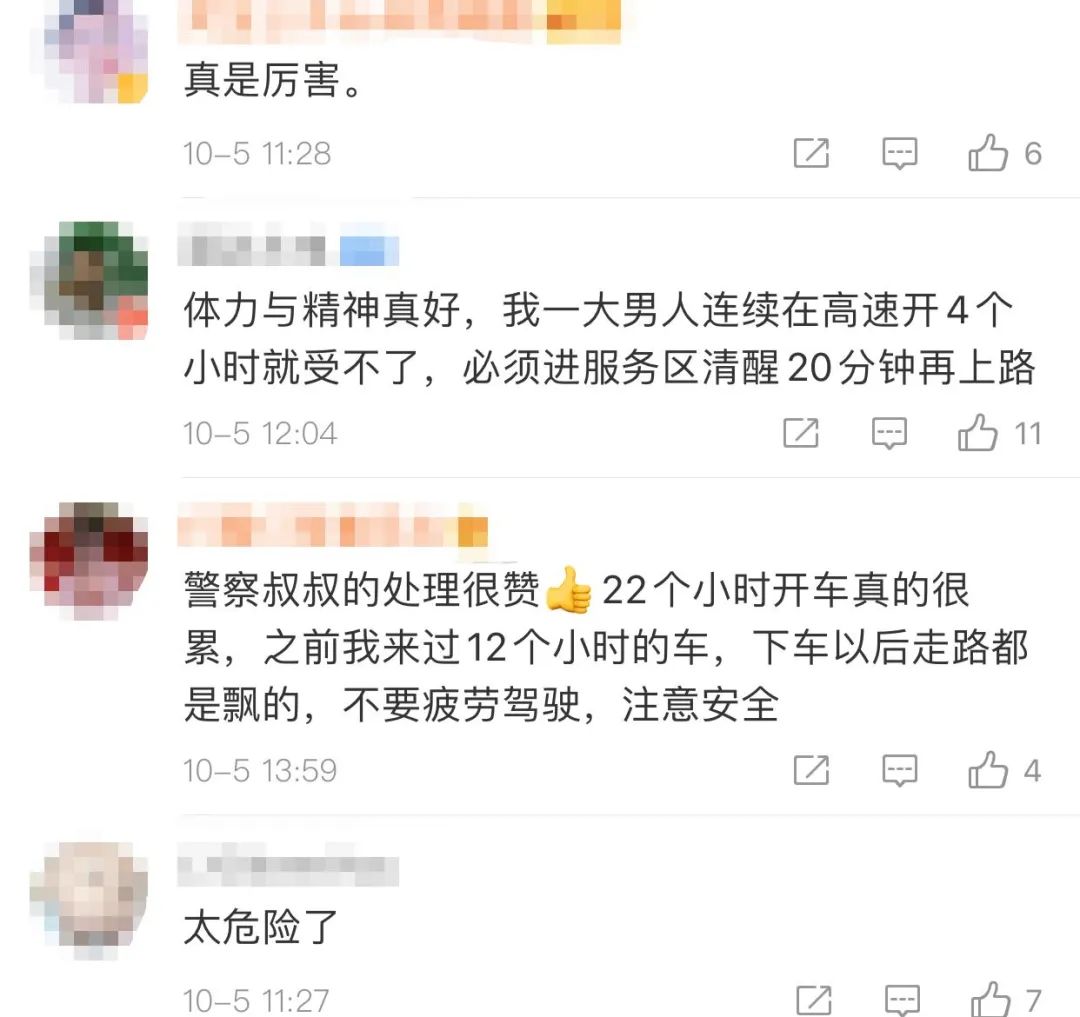Tap the comment text "太危险了"

pos(260,927)
